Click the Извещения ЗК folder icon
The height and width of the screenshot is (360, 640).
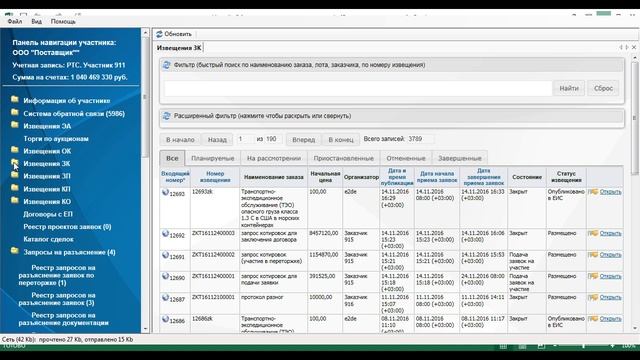click(15, 162)
